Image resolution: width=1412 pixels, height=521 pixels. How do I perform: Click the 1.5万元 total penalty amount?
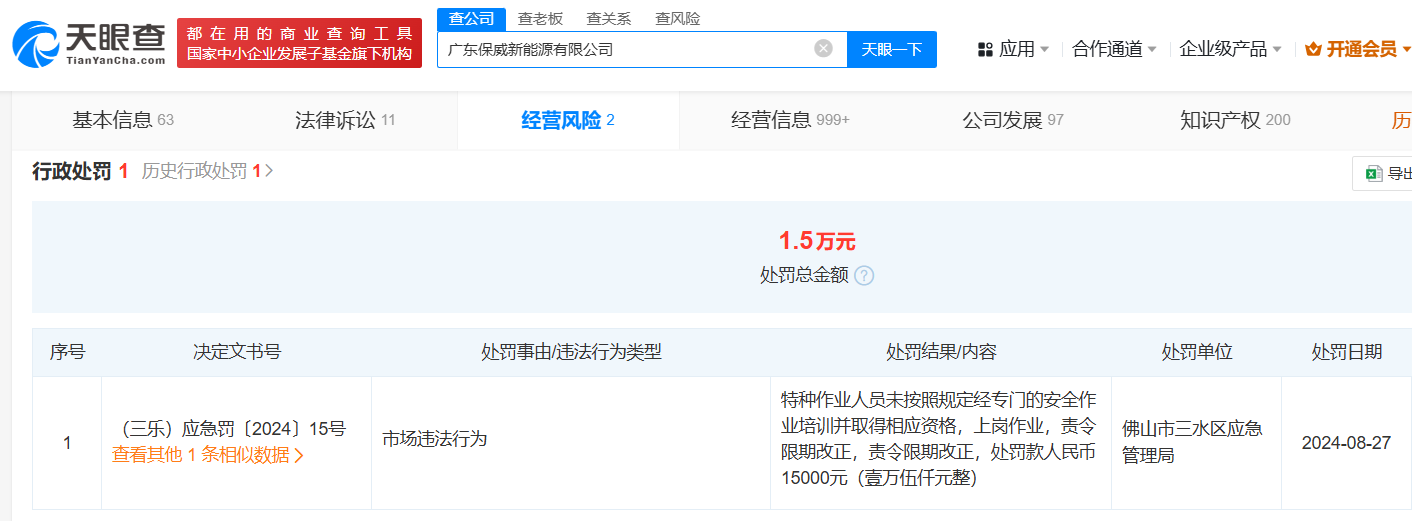click(x=817, y=241)
